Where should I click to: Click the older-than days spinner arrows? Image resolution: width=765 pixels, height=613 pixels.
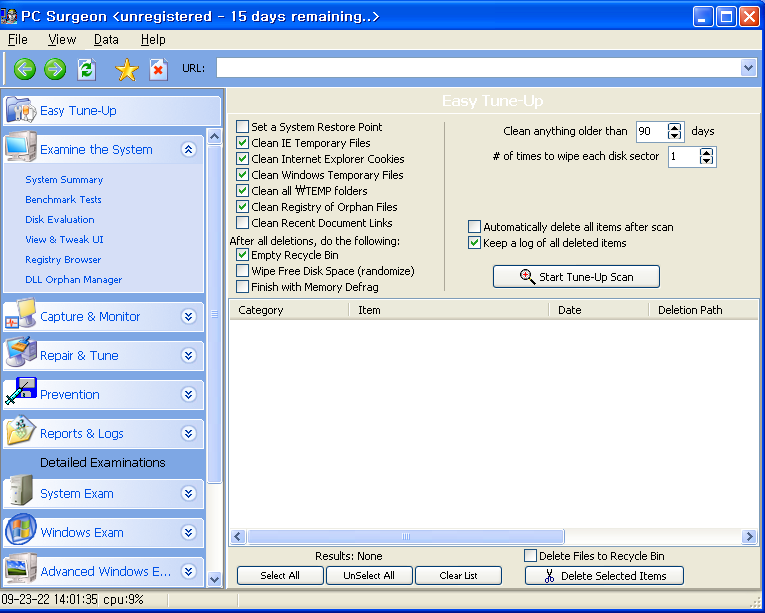674,131
